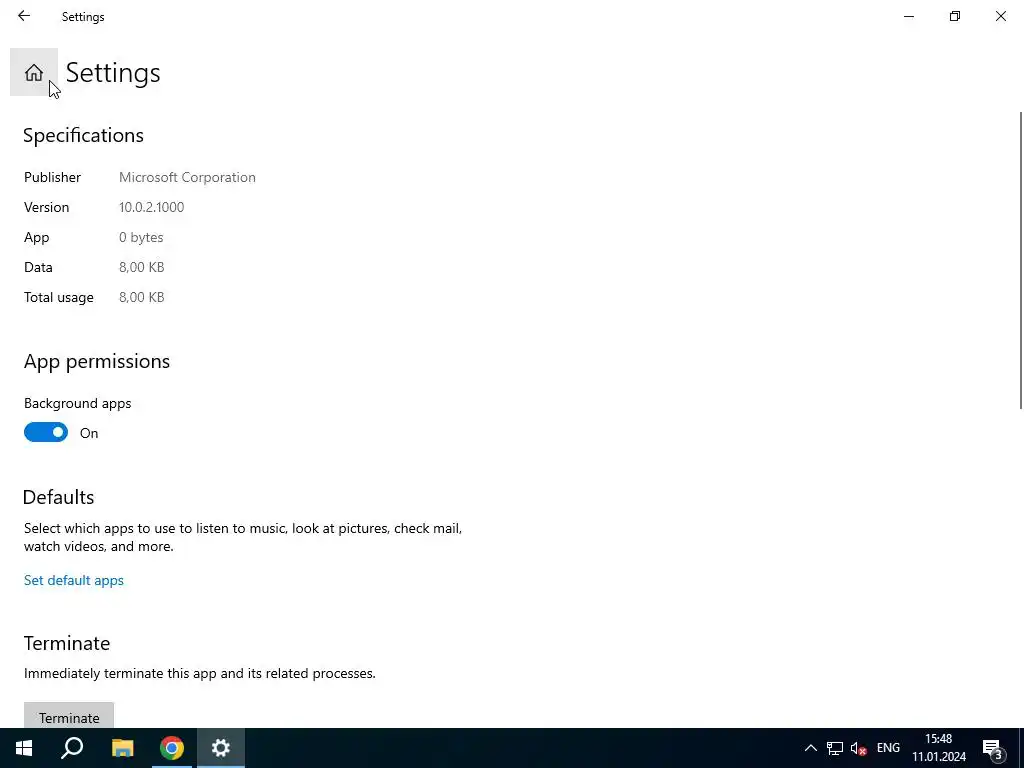Click the Show desktop sliver
Screen dimensions: 1024x768
pos(1021,748)
